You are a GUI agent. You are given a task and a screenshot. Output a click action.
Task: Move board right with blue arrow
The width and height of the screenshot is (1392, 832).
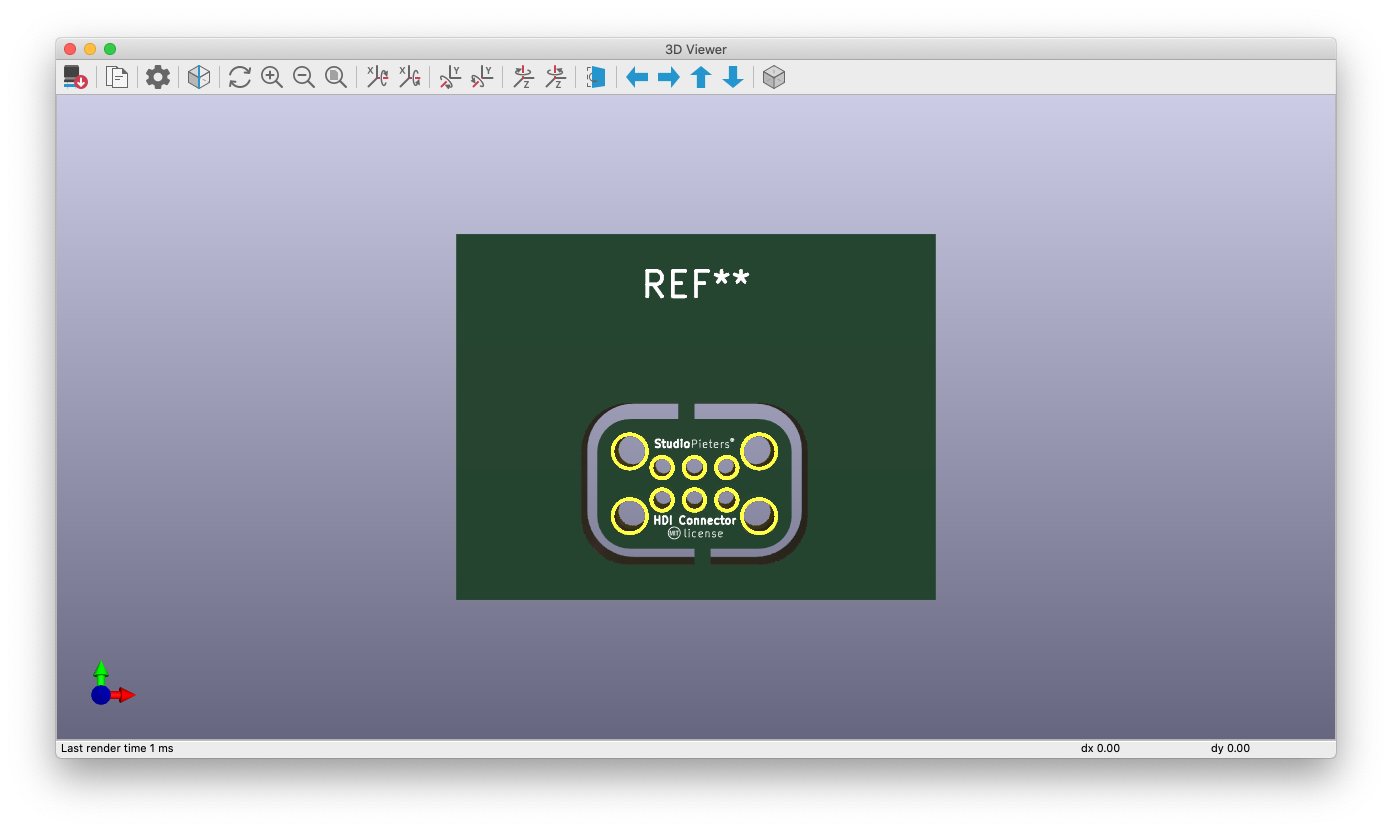pyautogui.click(x=669, y=77)
